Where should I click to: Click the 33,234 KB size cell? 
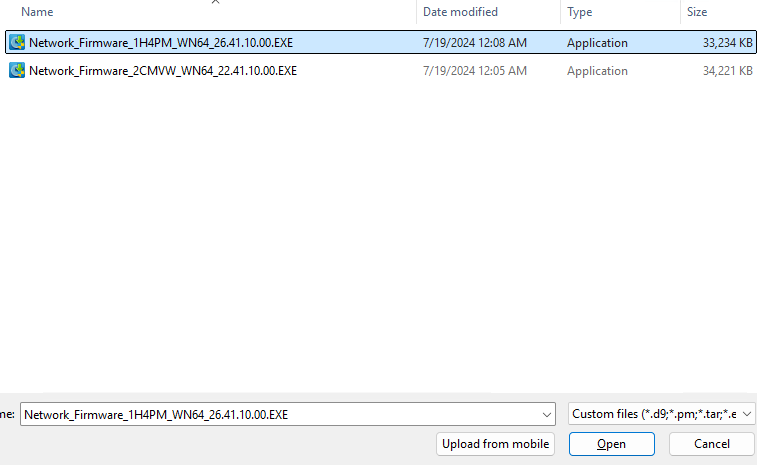click(727, 43)
